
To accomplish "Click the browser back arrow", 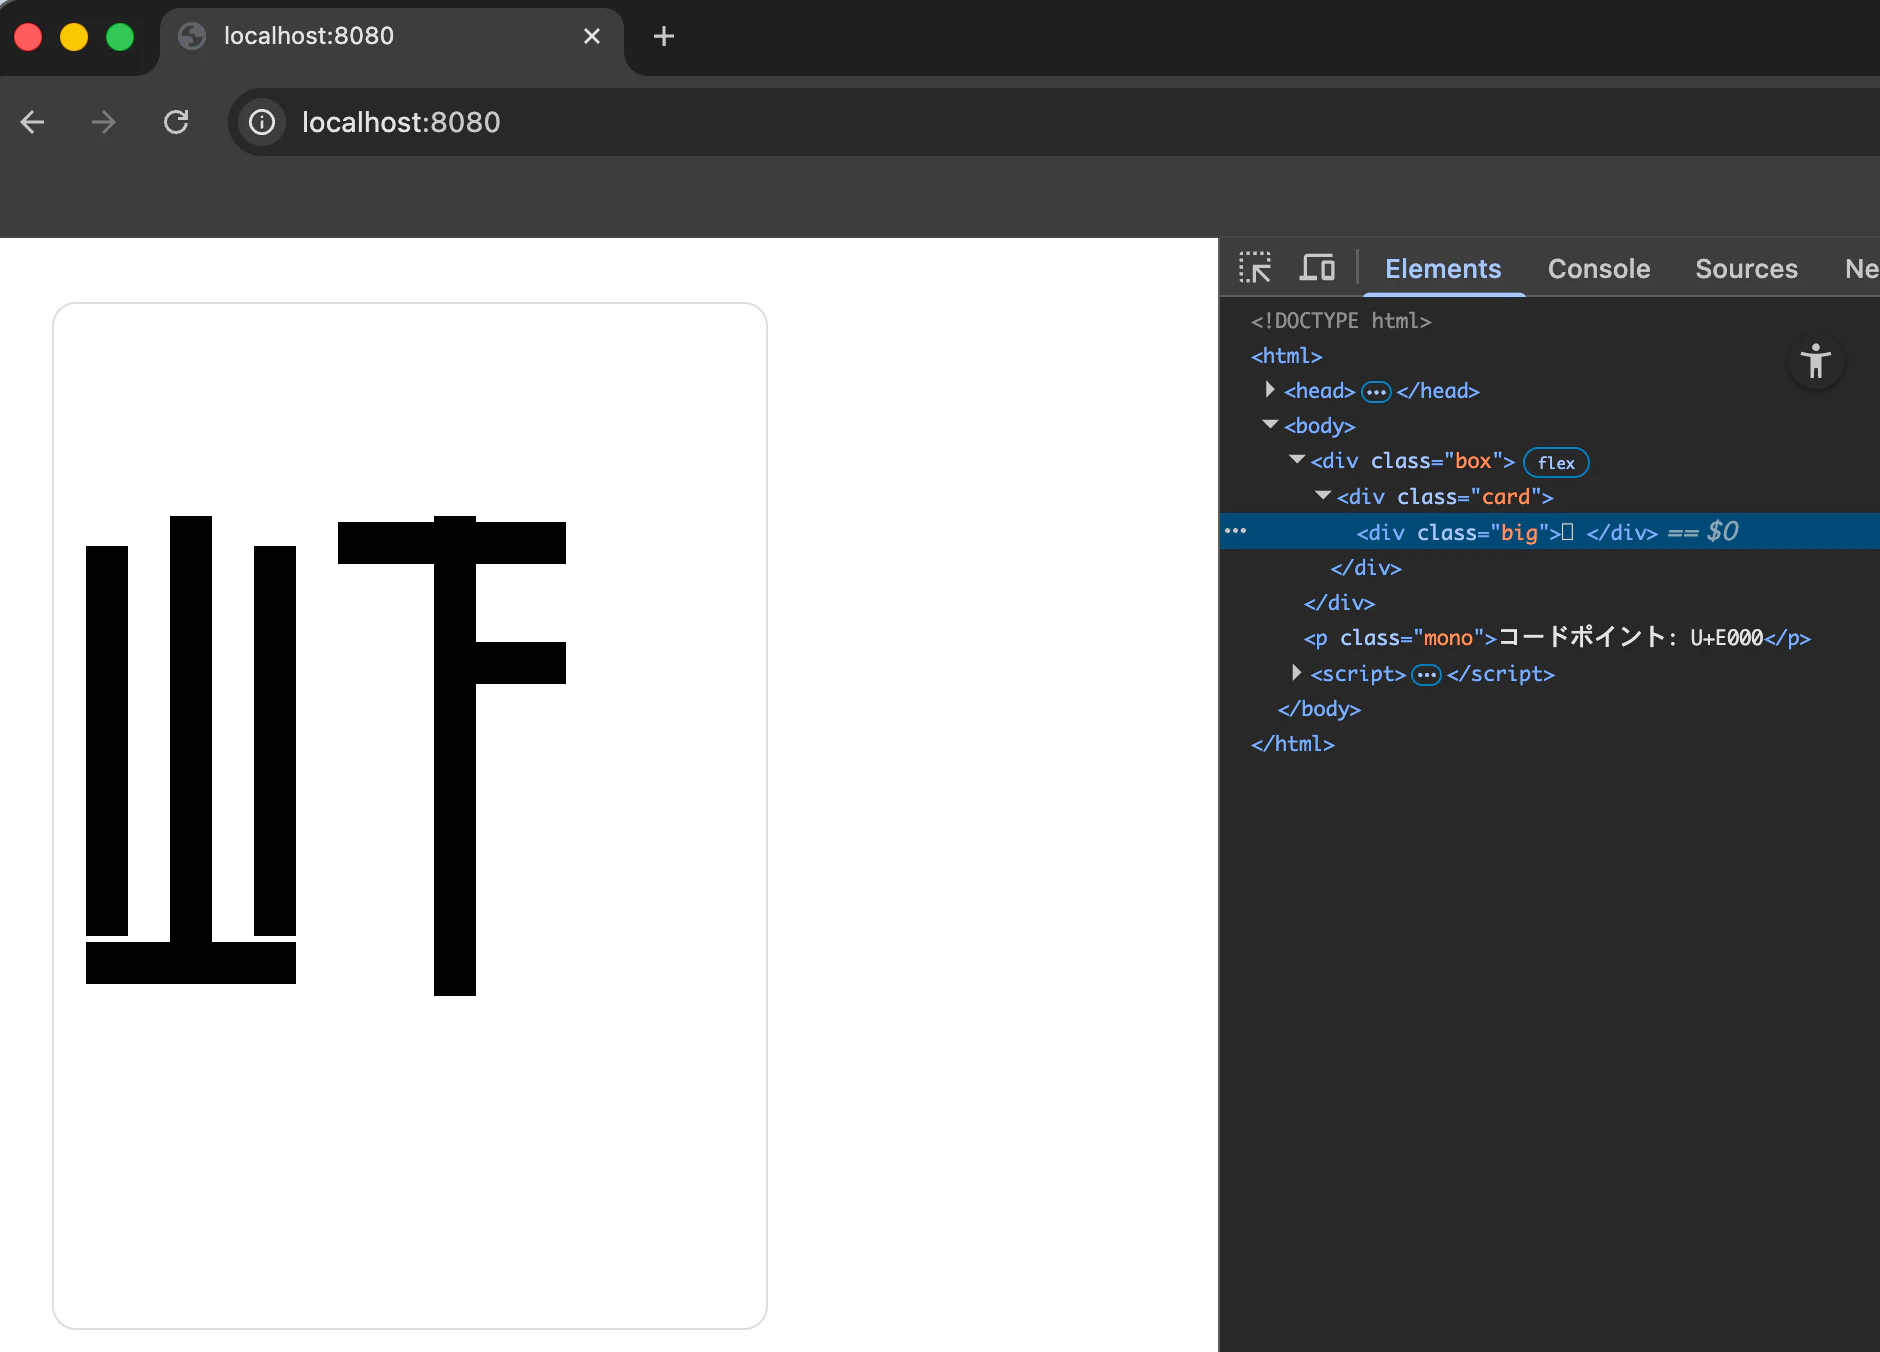I will tap(33, 122).
